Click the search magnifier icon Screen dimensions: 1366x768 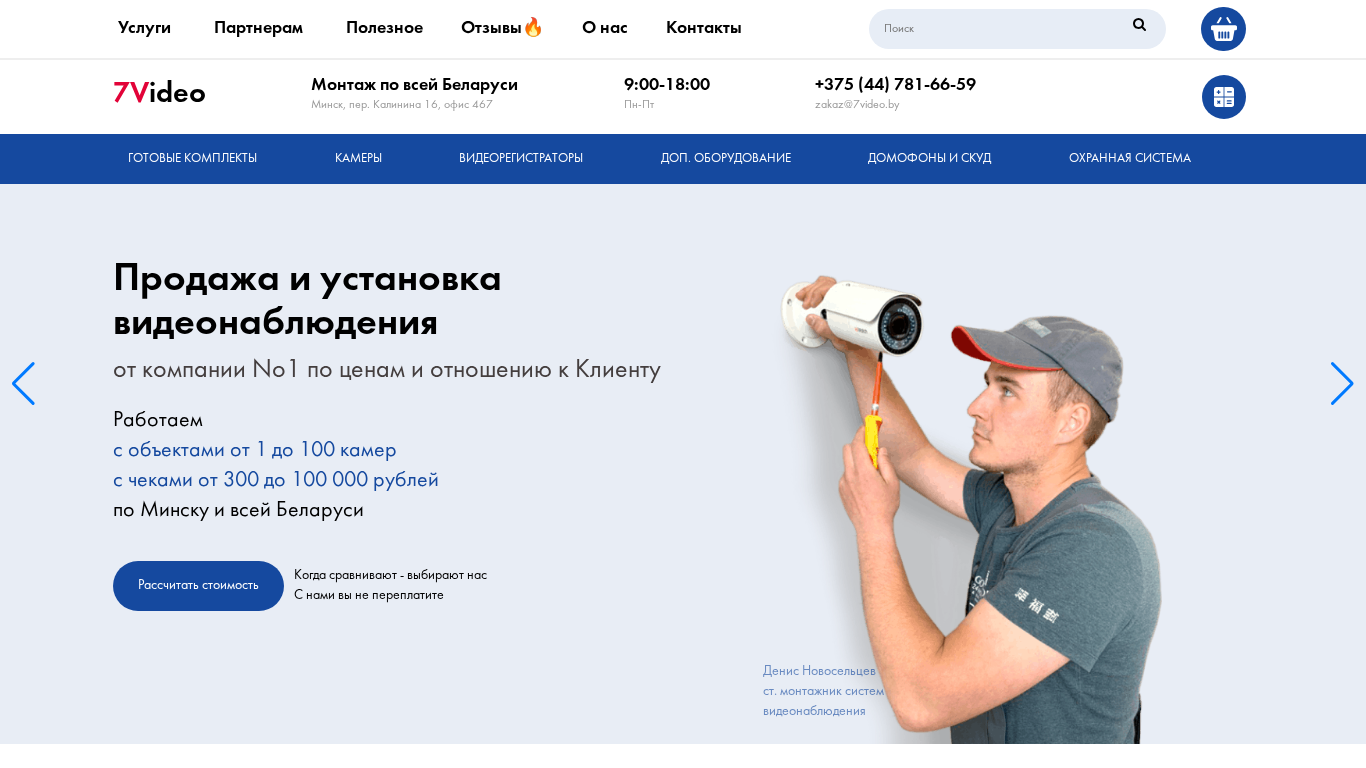[1139, 25]
